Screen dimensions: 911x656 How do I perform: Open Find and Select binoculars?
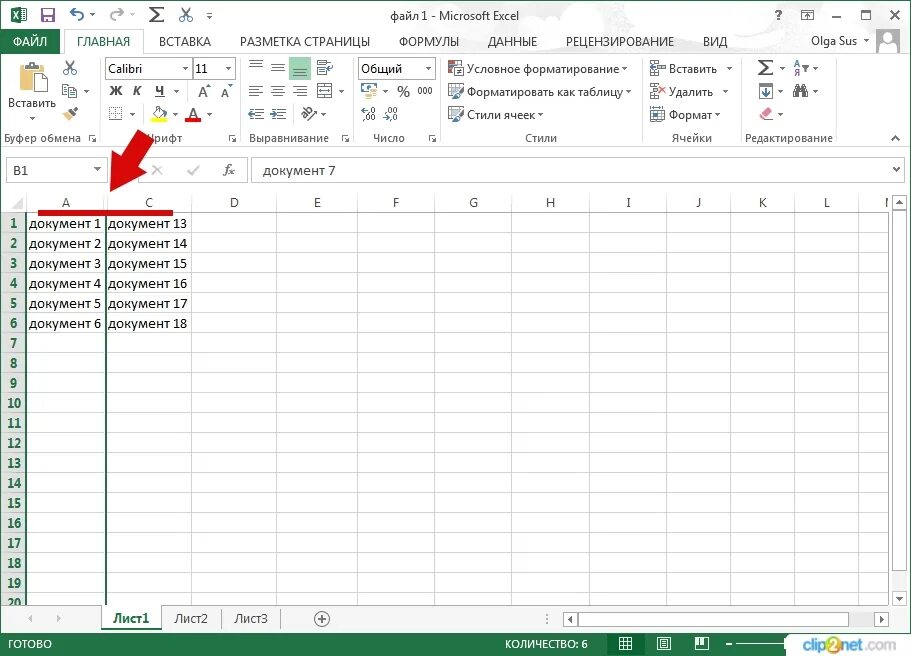click(801, 91)
